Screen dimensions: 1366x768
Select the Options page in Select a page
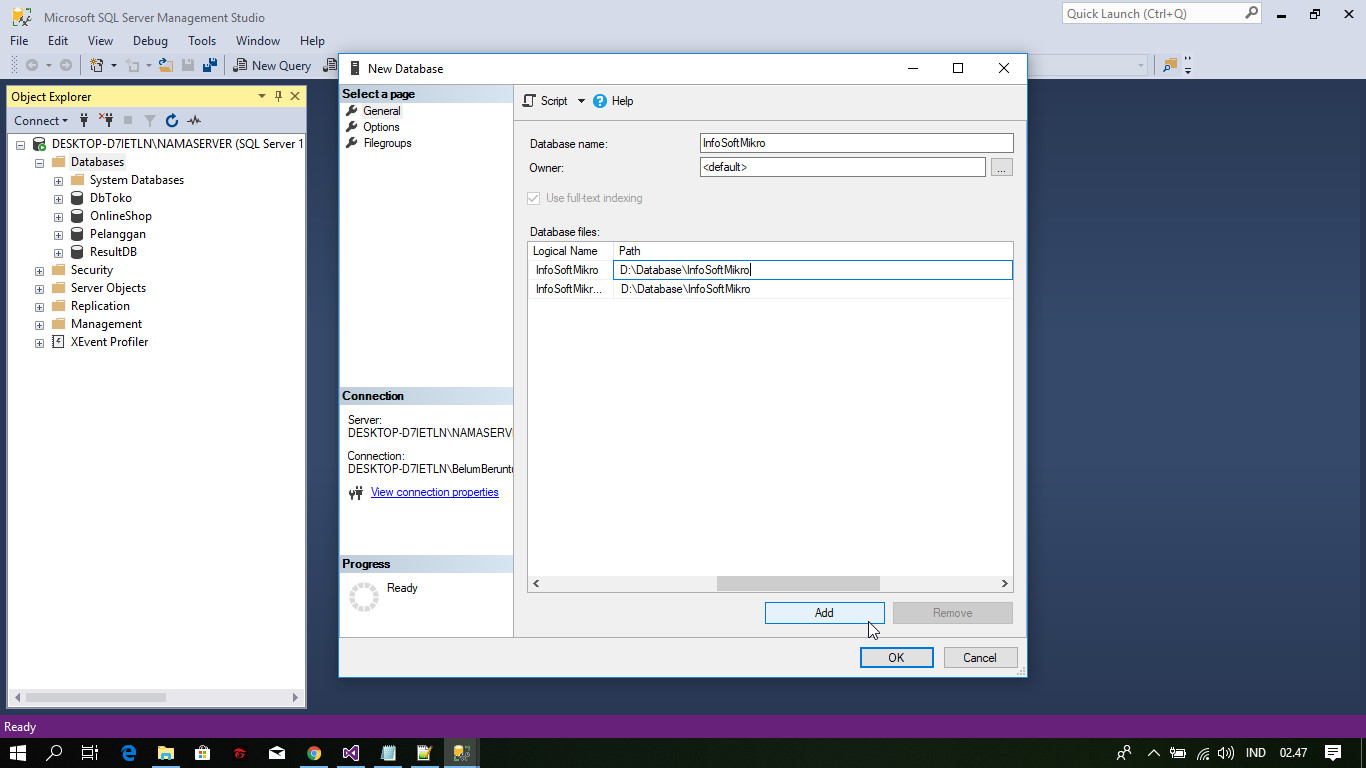point(381,126)
